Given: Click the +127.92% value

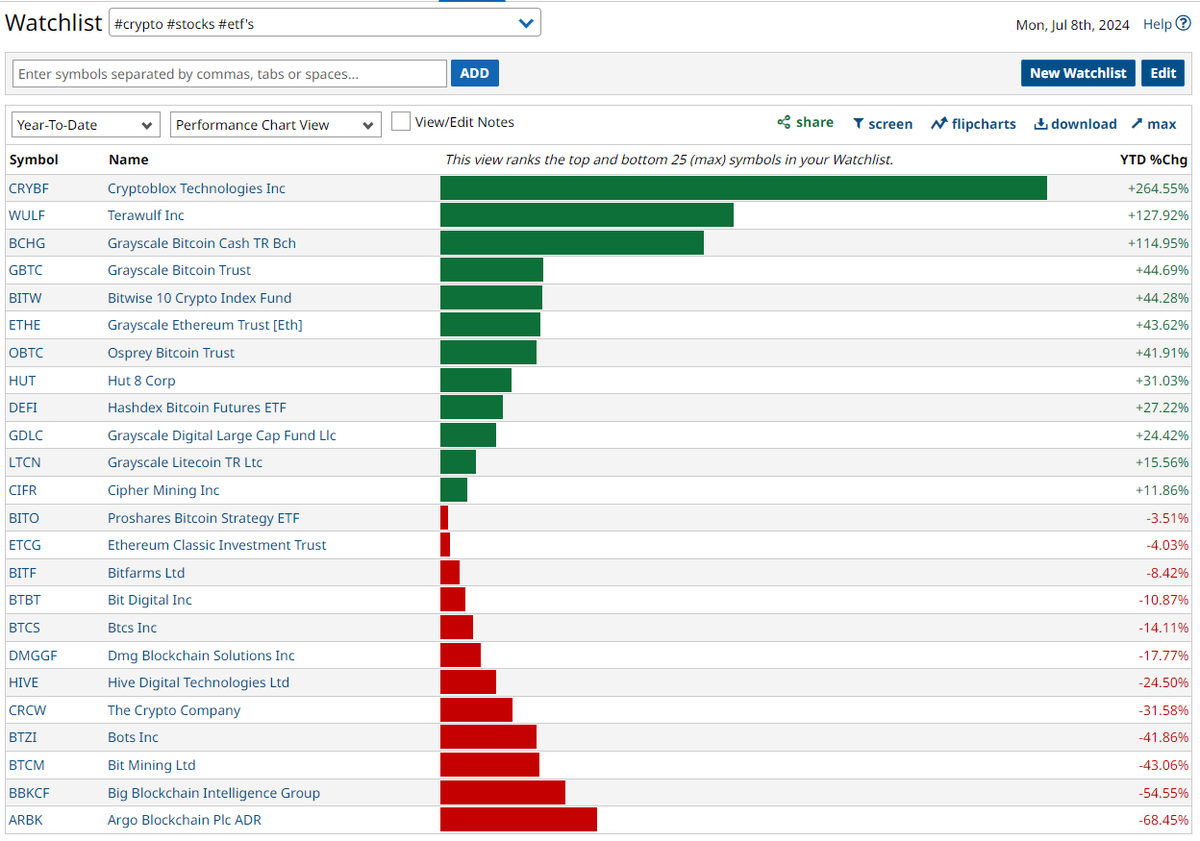Looking at the screenshot, I should 1157,215.
